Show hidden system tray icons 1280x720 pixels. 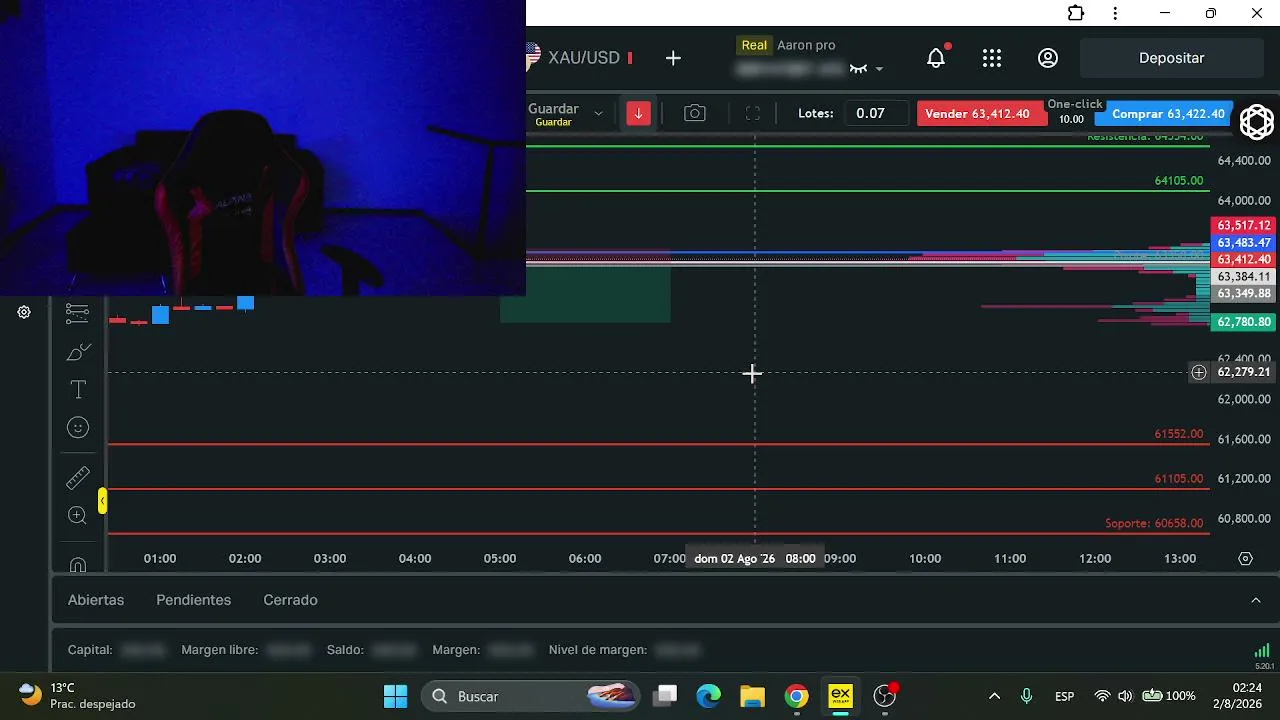click(994, 696)
